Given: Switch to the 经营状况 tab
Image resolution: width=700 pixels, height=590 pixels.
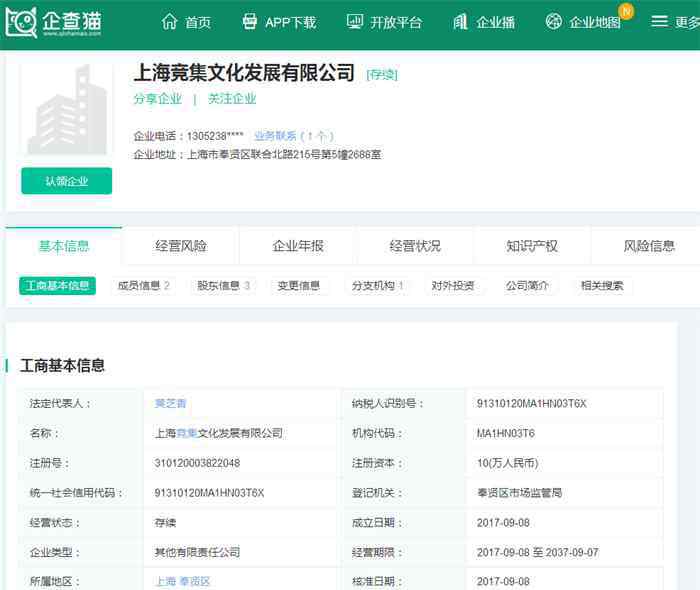Looking at the screenshot, I should (x=415, y=246).
